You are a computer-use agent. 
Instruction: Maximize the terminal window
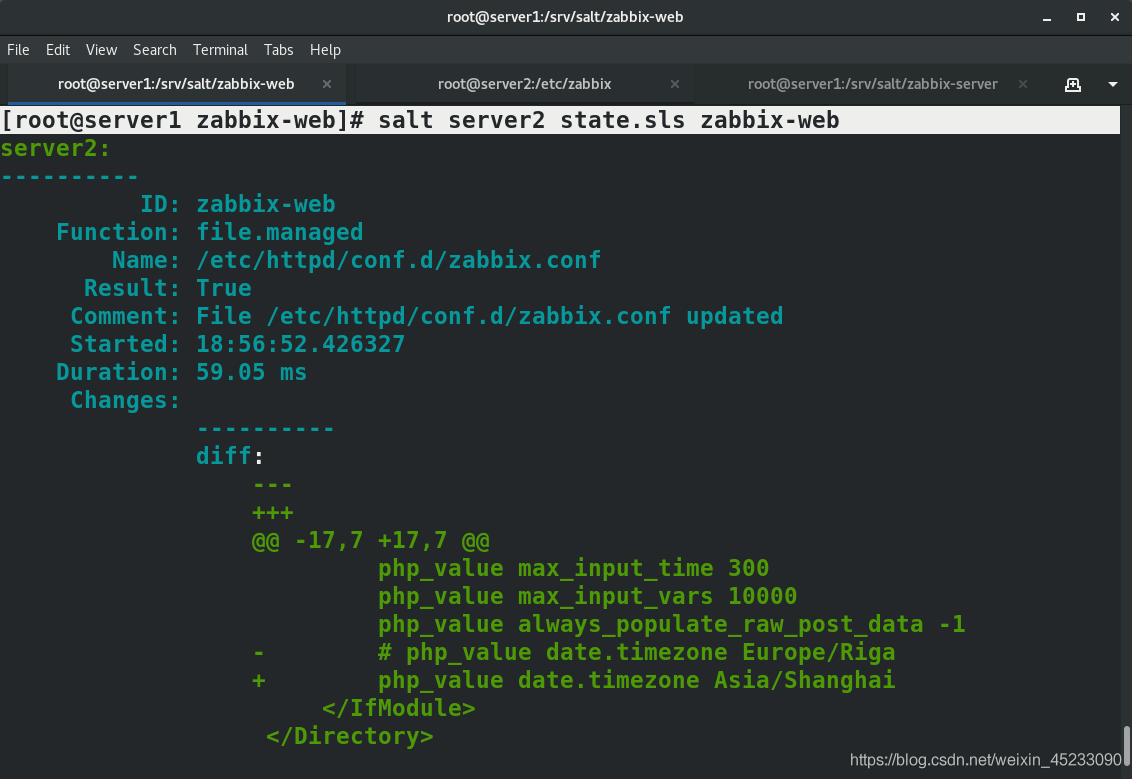pyautogui.click(x=1081, y=17)
